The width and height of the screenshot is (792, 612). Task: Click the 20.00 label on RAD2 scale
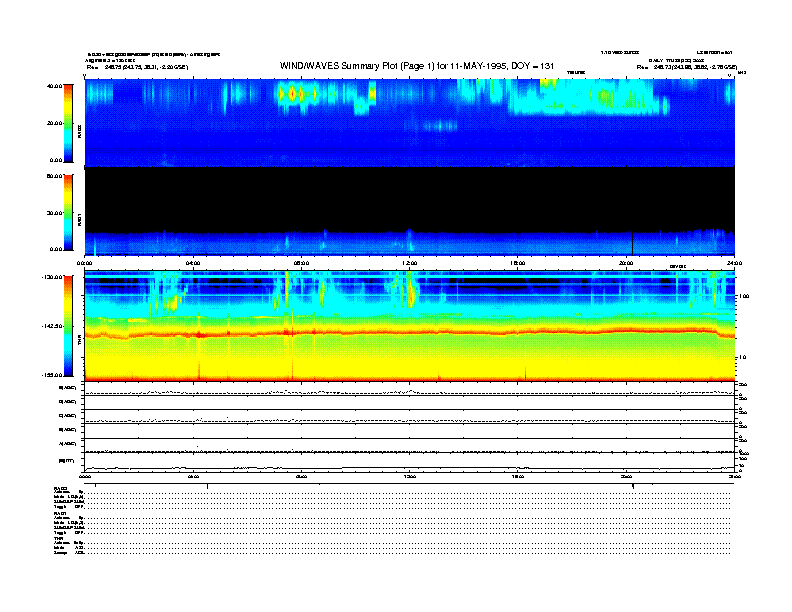point(54,123)
